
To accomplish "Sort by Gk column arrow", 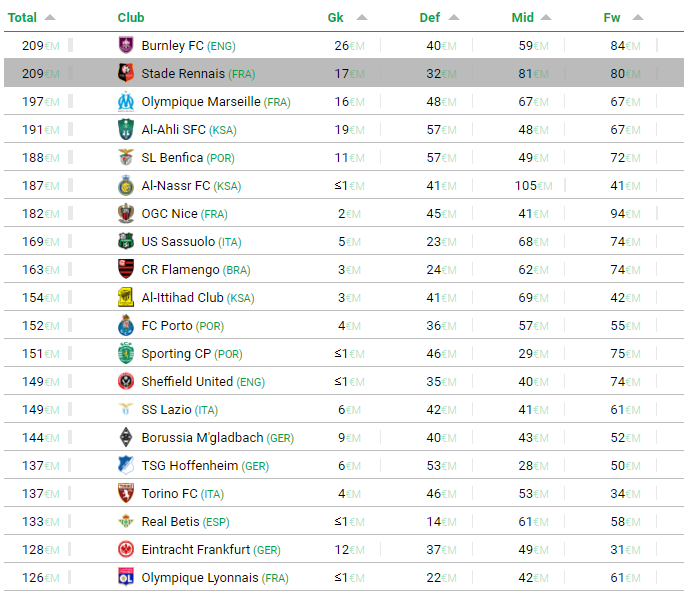I will click(x=362, y=17).
